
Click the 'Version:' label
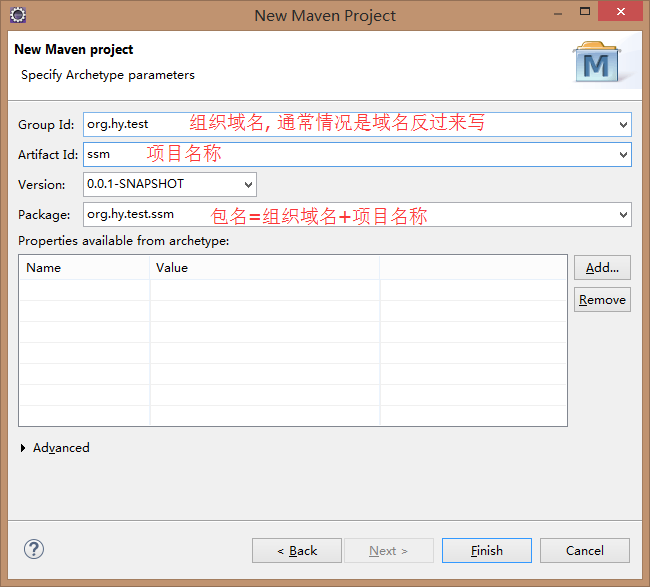[41, 184]
